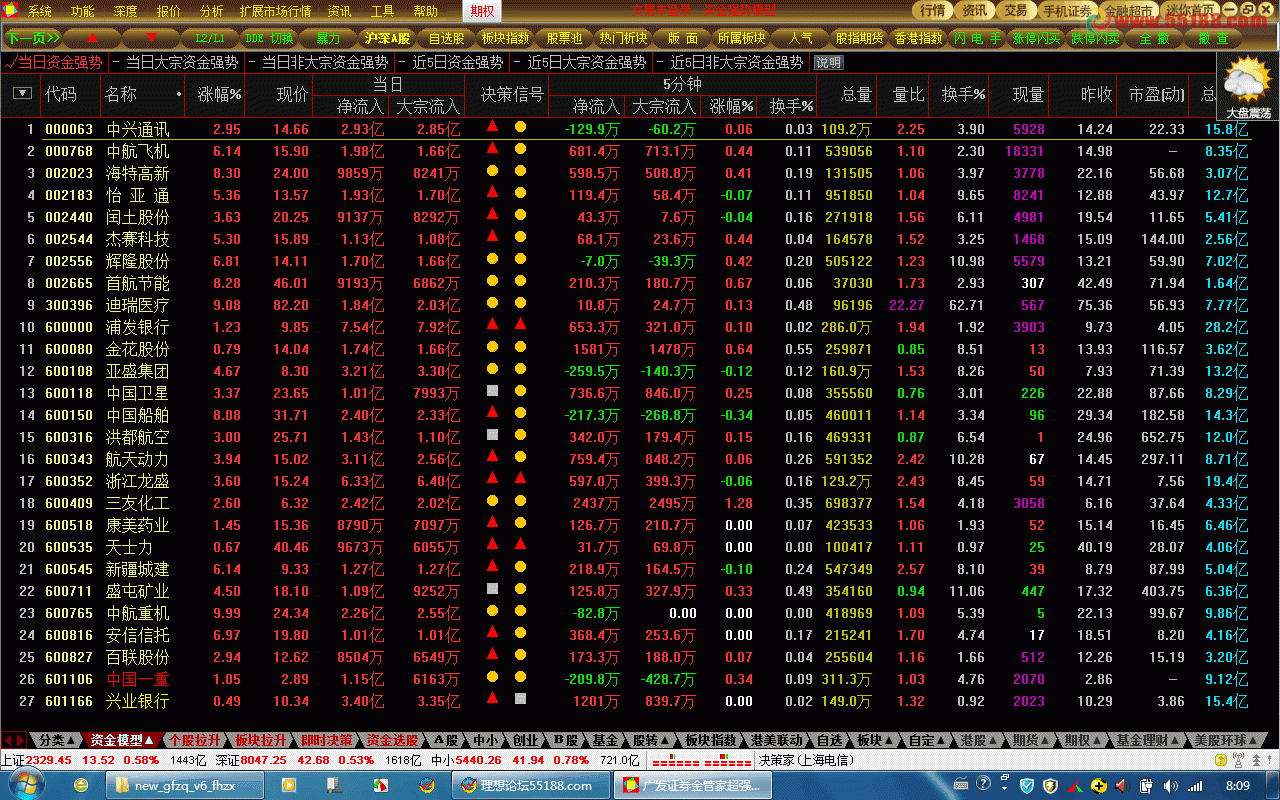Open the 扩展市场行情 menu

(x=275, y=12)
